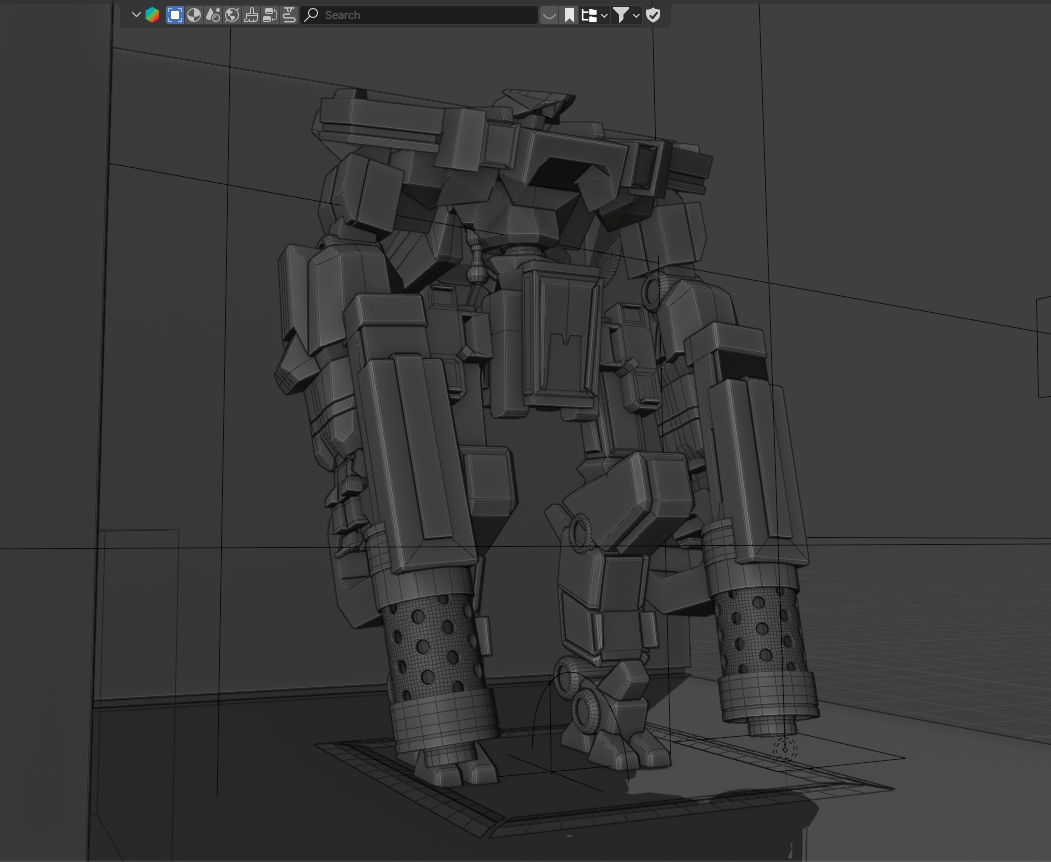
Task: Click the colorful hexagon logo icon
Action: pyautogui.click(x=152, y=15)
